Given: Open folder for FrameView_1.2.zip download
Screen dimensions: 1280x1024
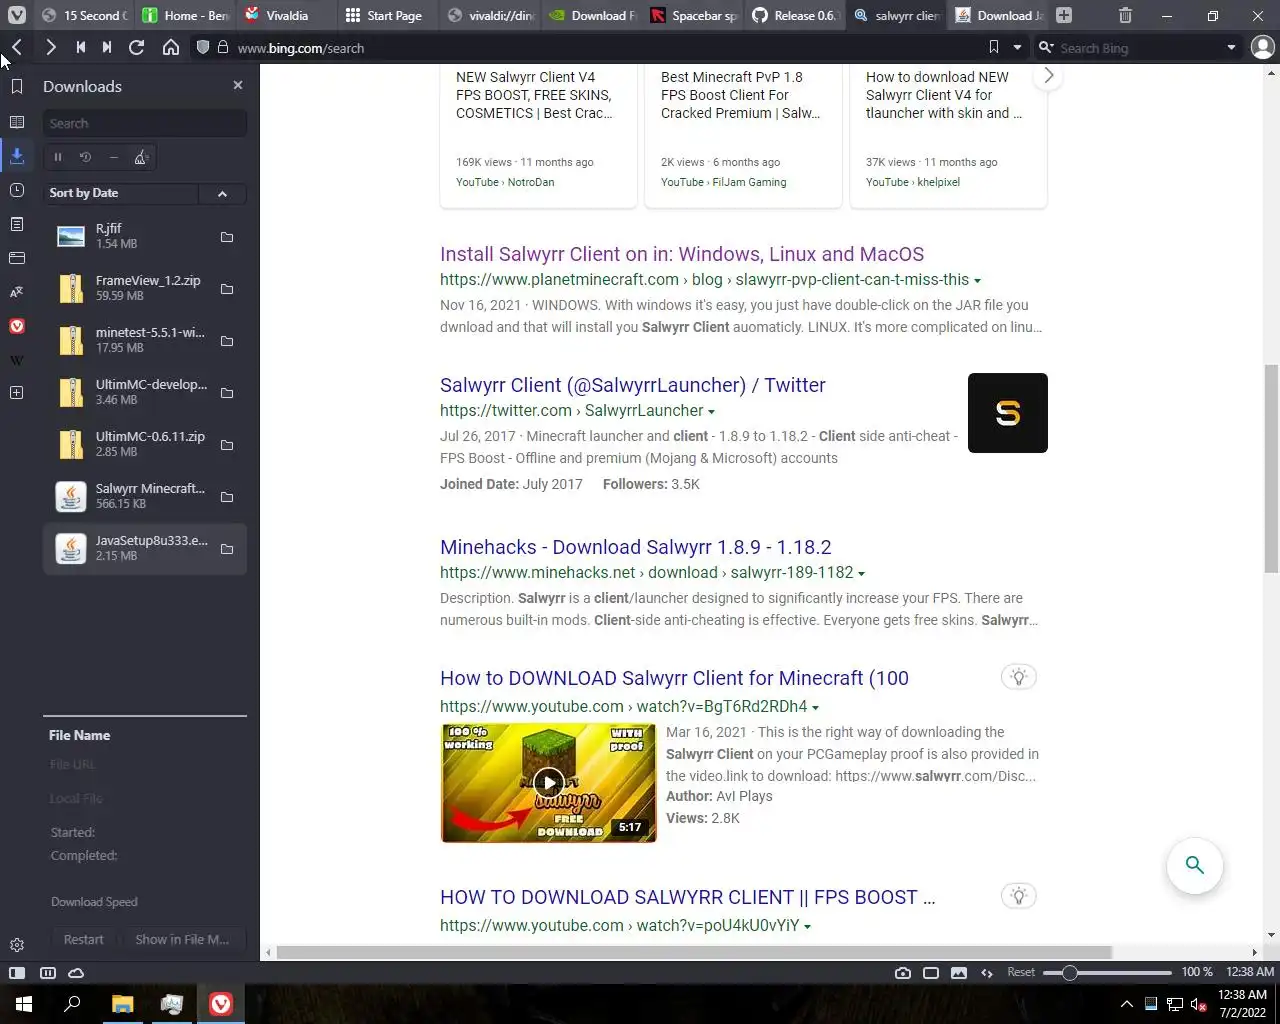Looking at the screenshot, I should (x=227, y=289).
